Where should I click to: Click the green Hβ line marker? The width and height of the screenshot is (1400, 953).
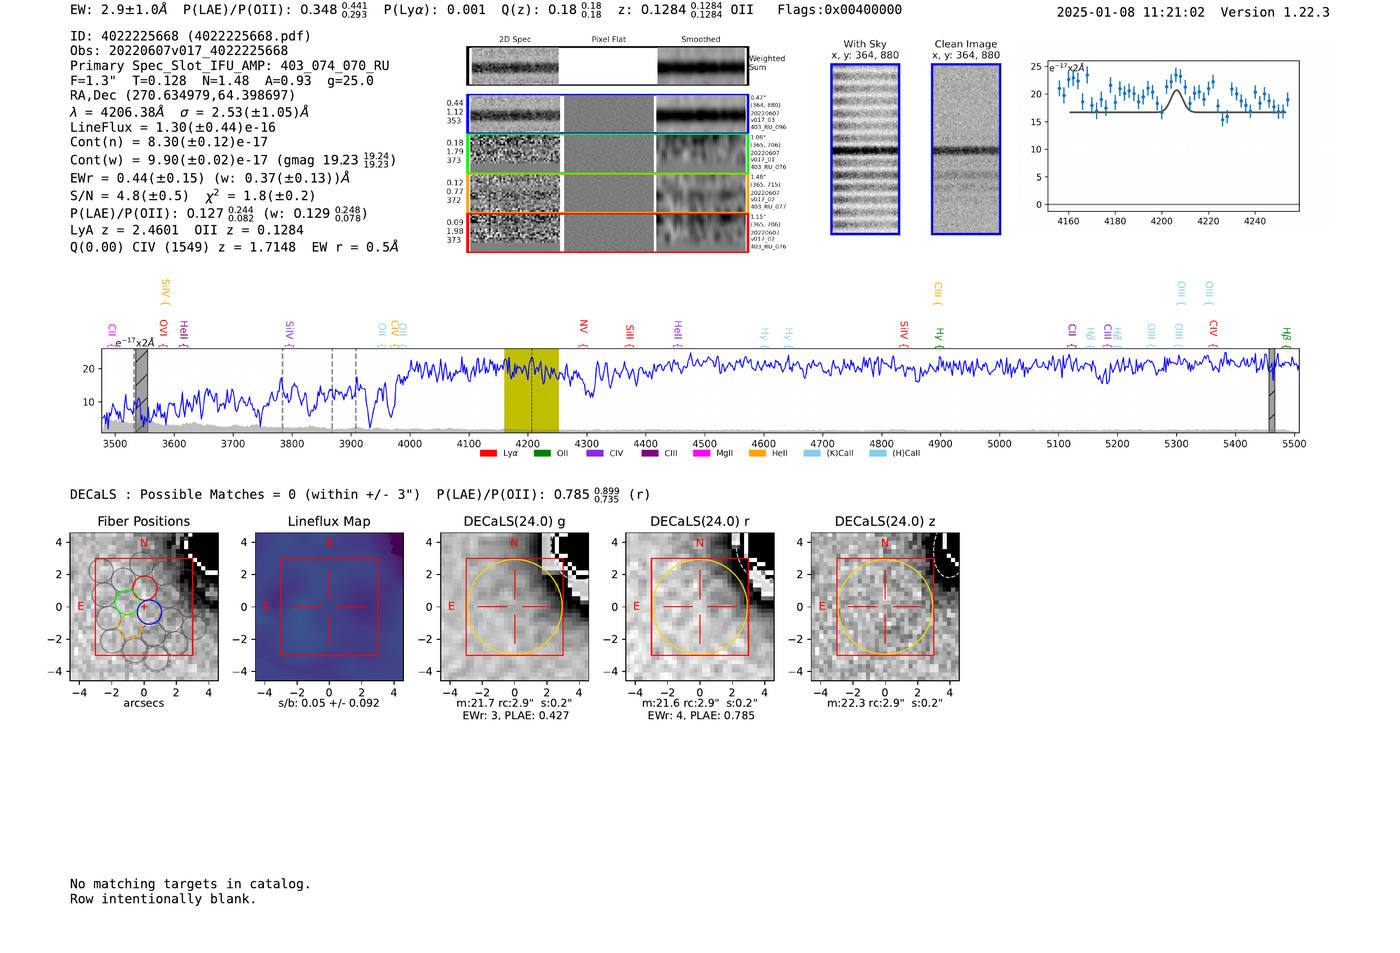[x=1287, y=336]
